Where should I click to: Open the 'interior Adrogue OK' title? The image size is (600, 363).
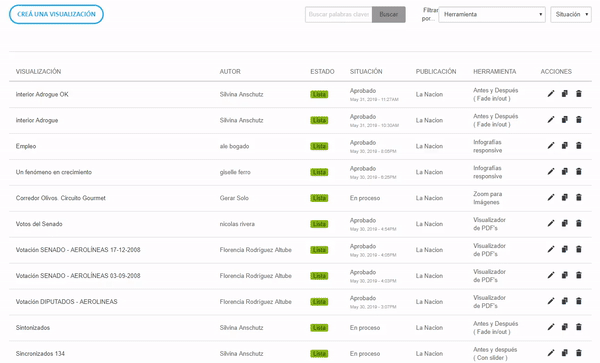[x=42, y=94]
